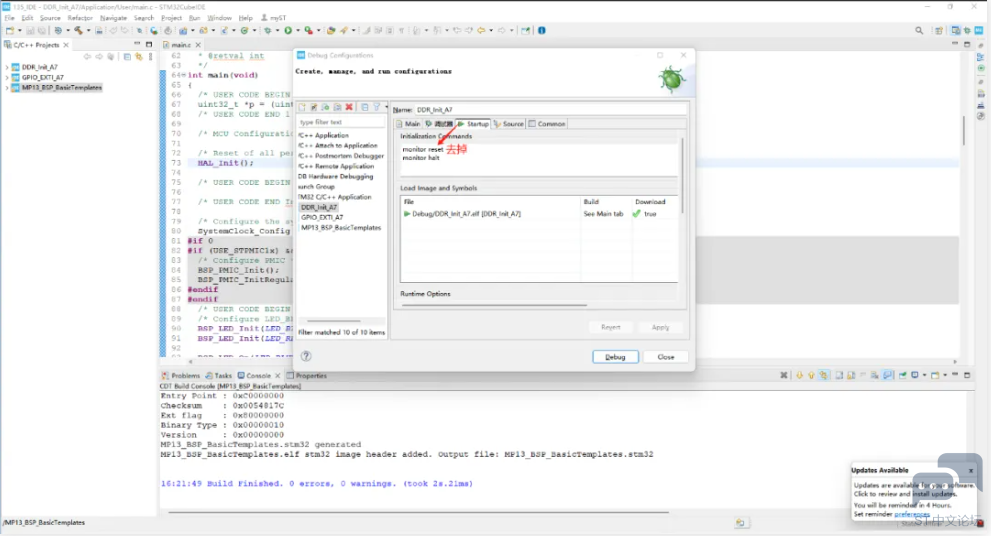Click console scroll-up arrow icon
The image size is (991, 536).
812,375
